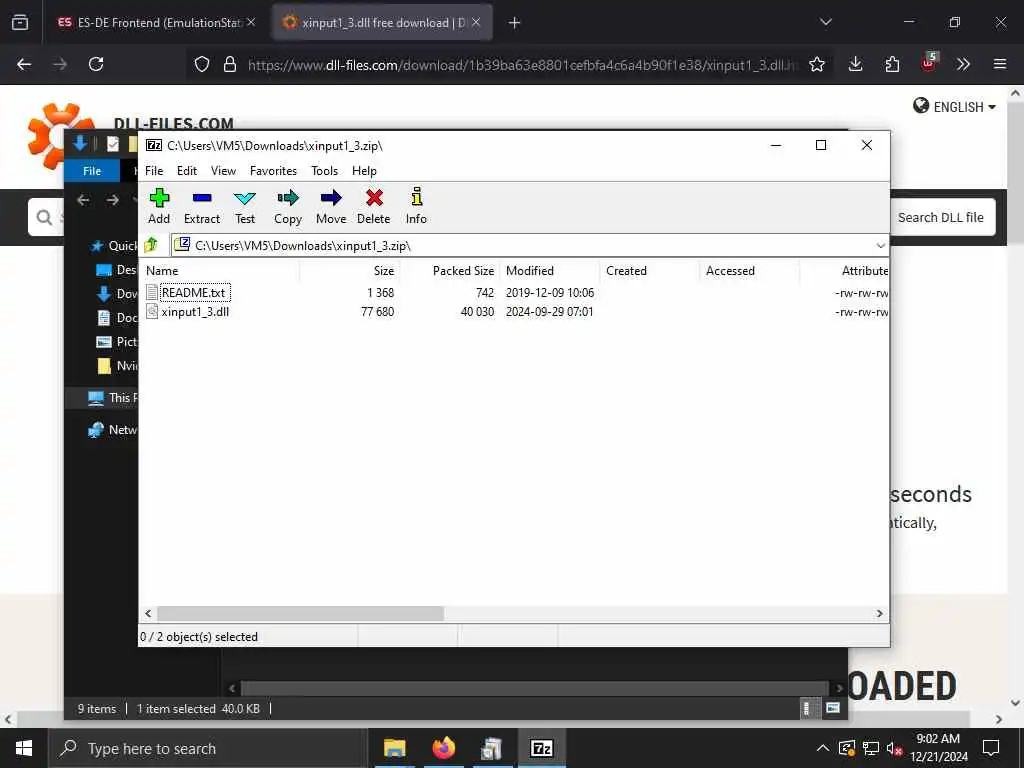Click the Firefox taskbar icon
The width and height of the screenshot is (1024, 768).
coord(443,748)
